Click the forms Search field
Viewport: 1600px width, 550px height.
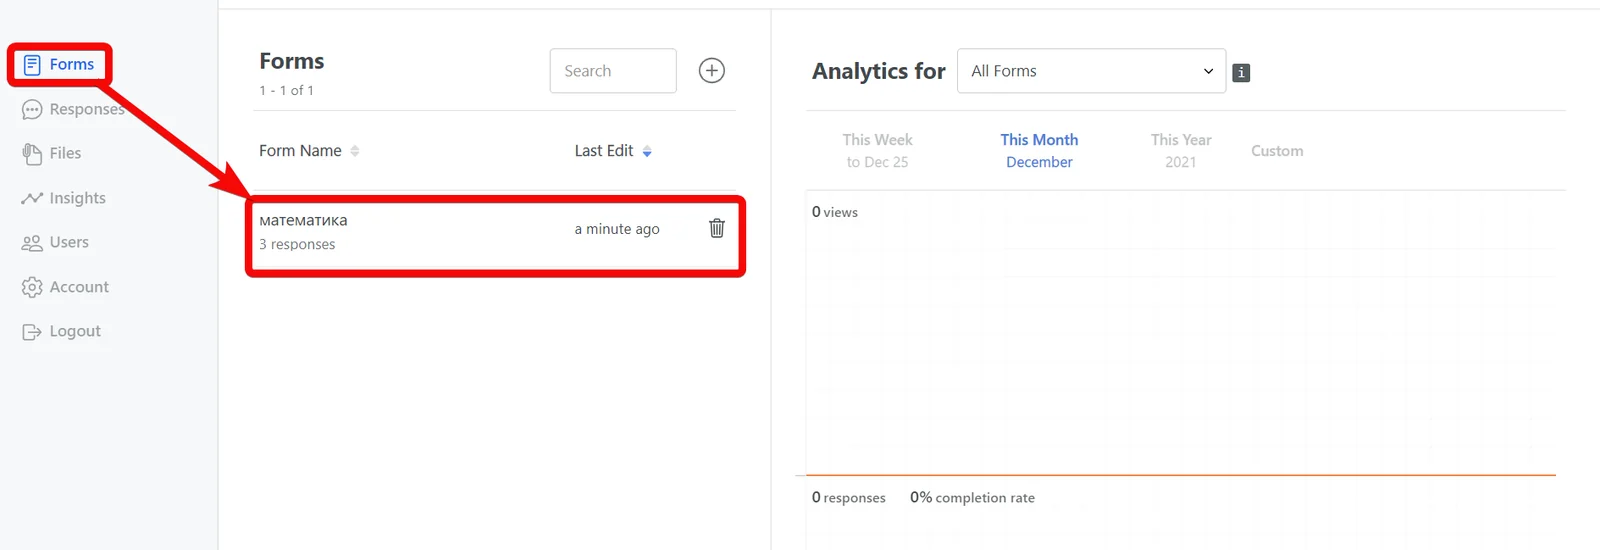pyautogui.click(x=613, y=71)
